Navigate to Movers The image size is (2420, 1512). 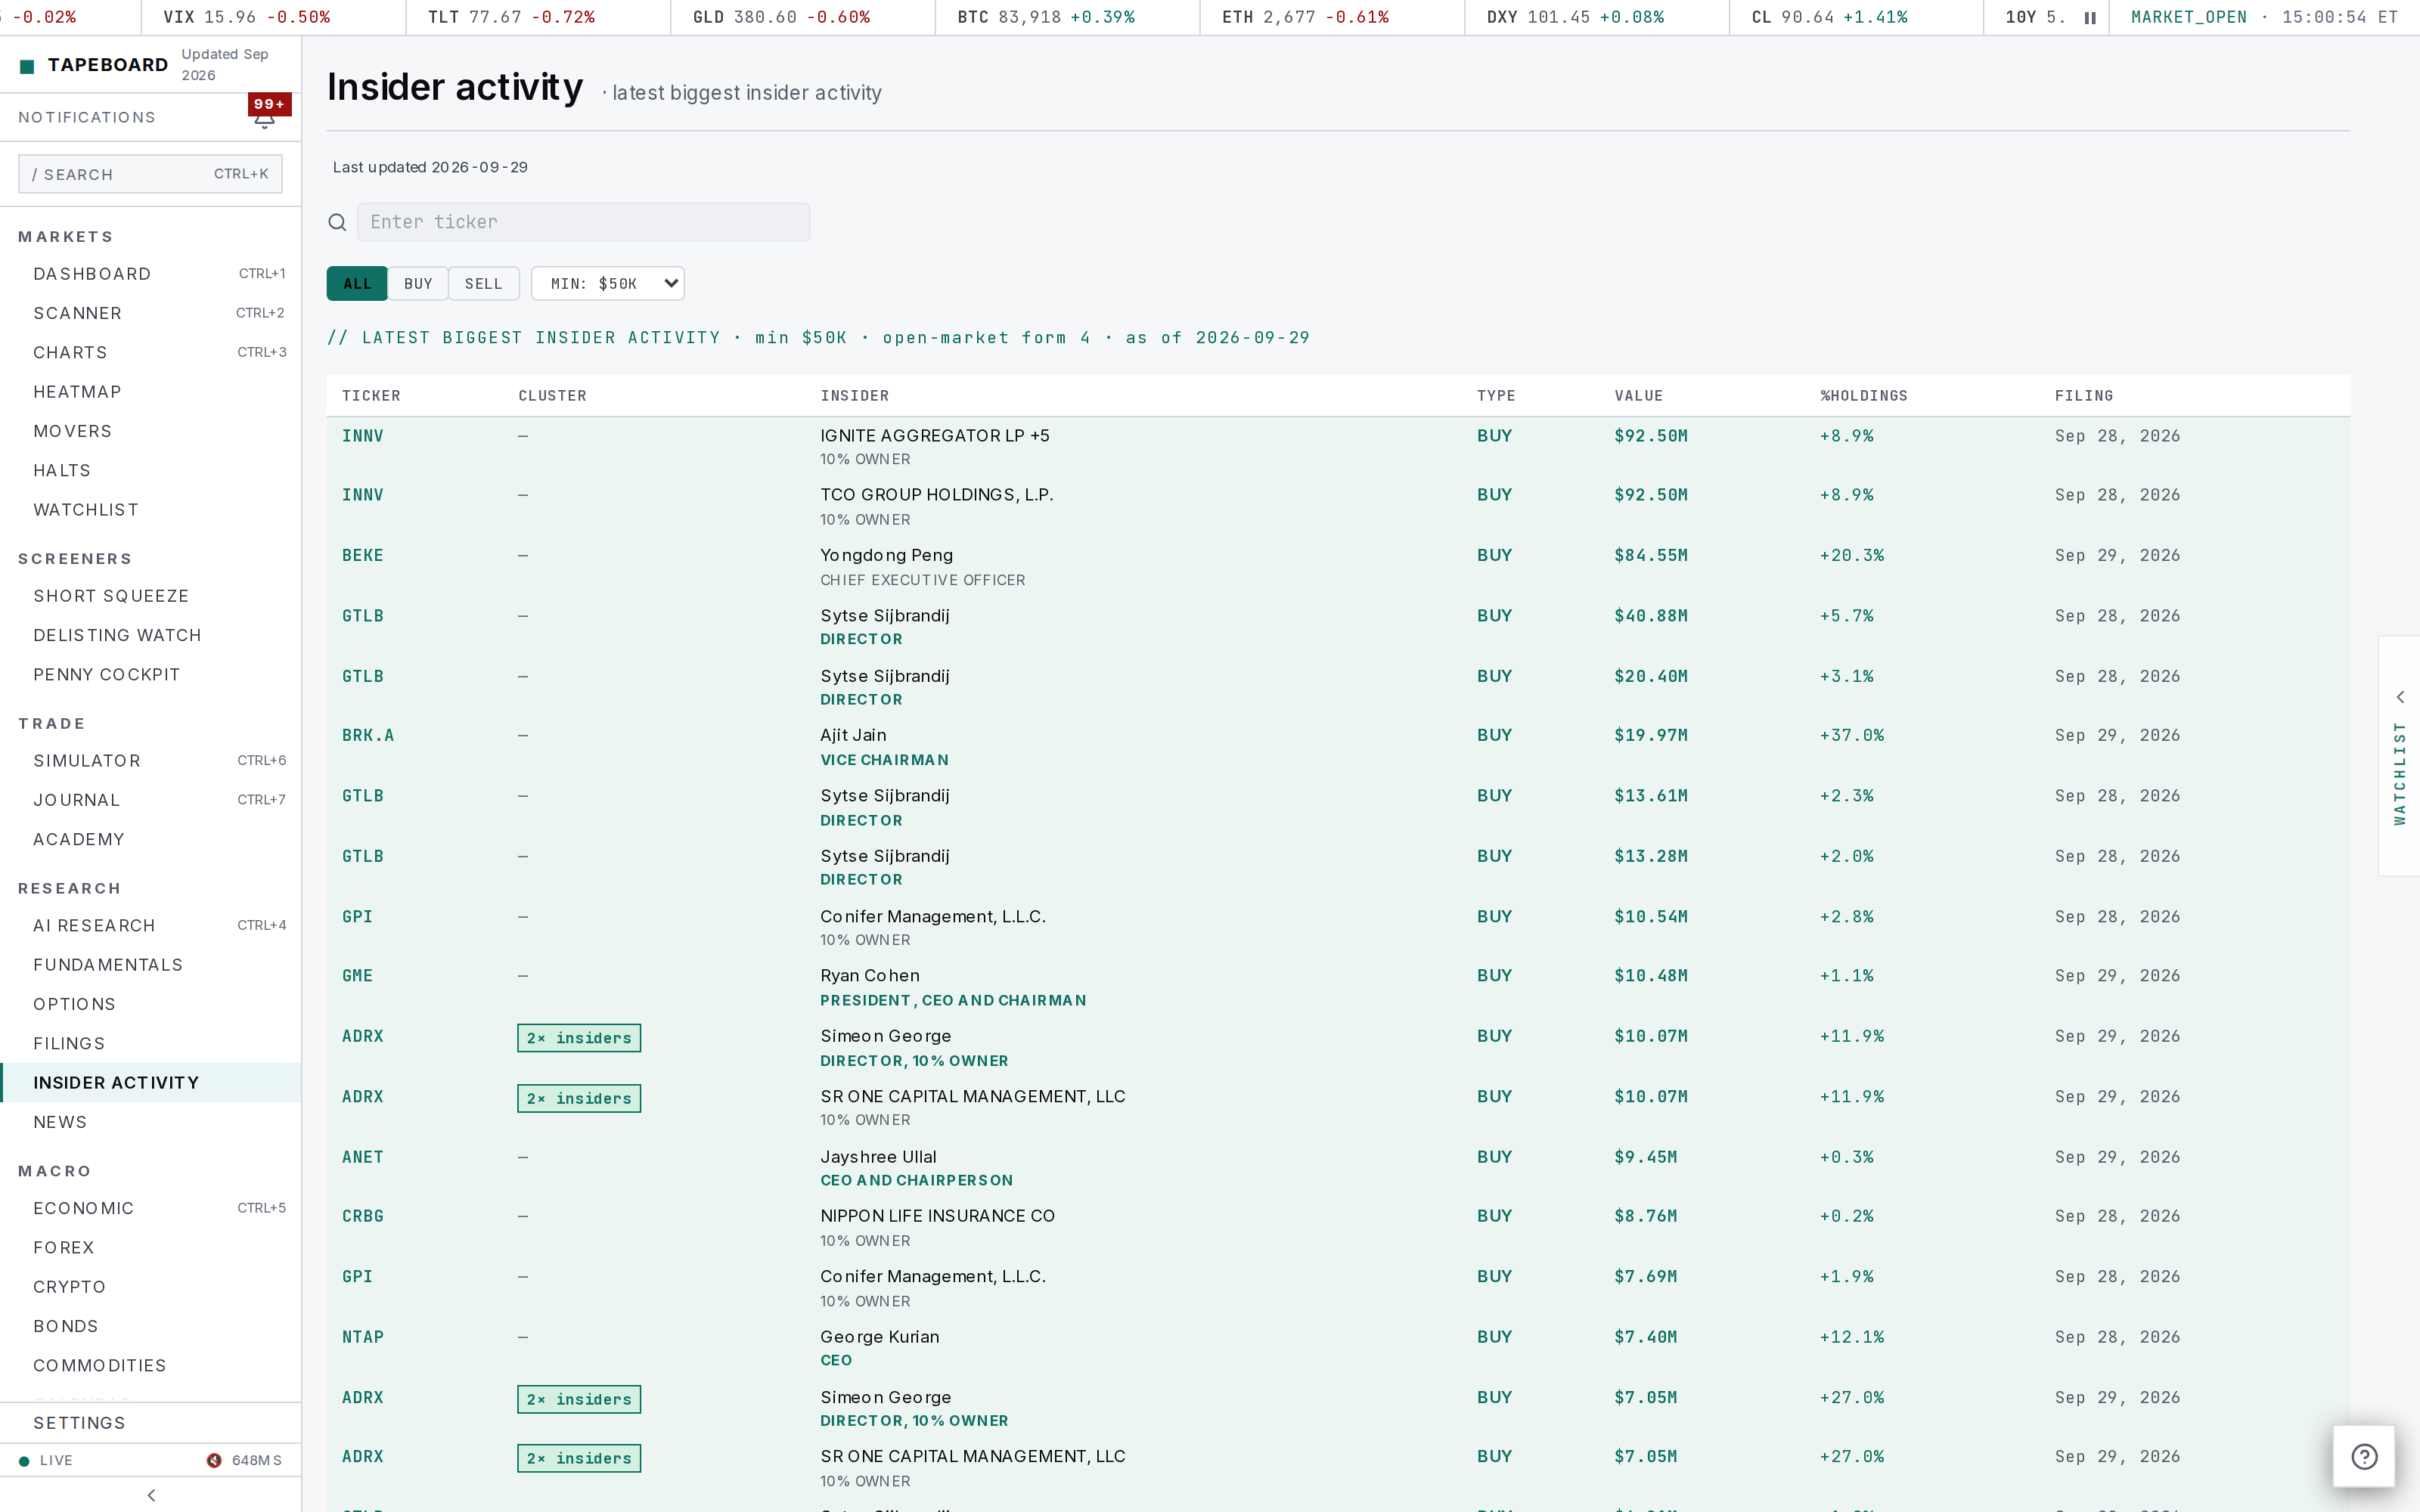[x=150, y=431]
